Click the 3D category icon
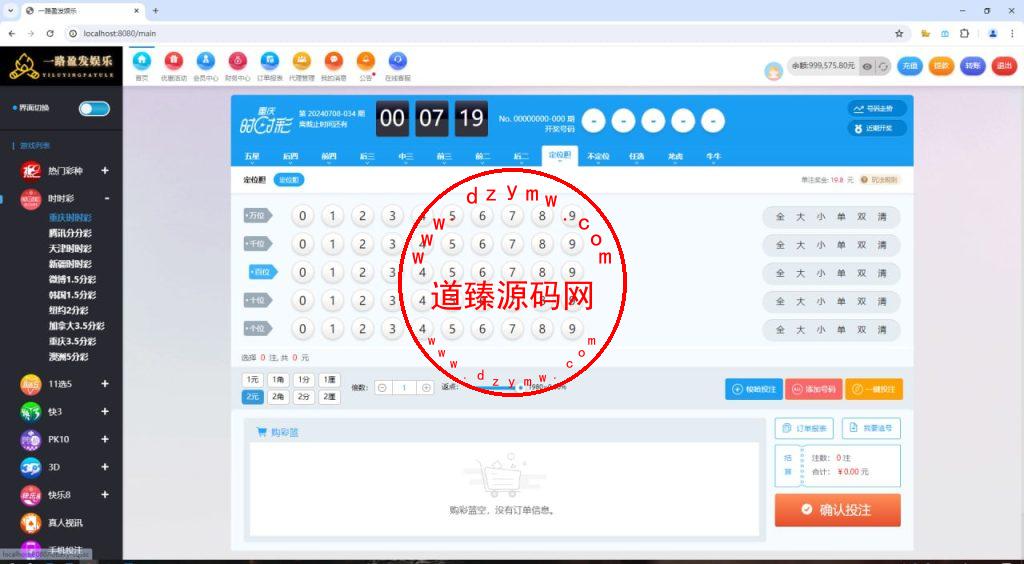This screenshot has width=1024, height=564. (31, 467)
